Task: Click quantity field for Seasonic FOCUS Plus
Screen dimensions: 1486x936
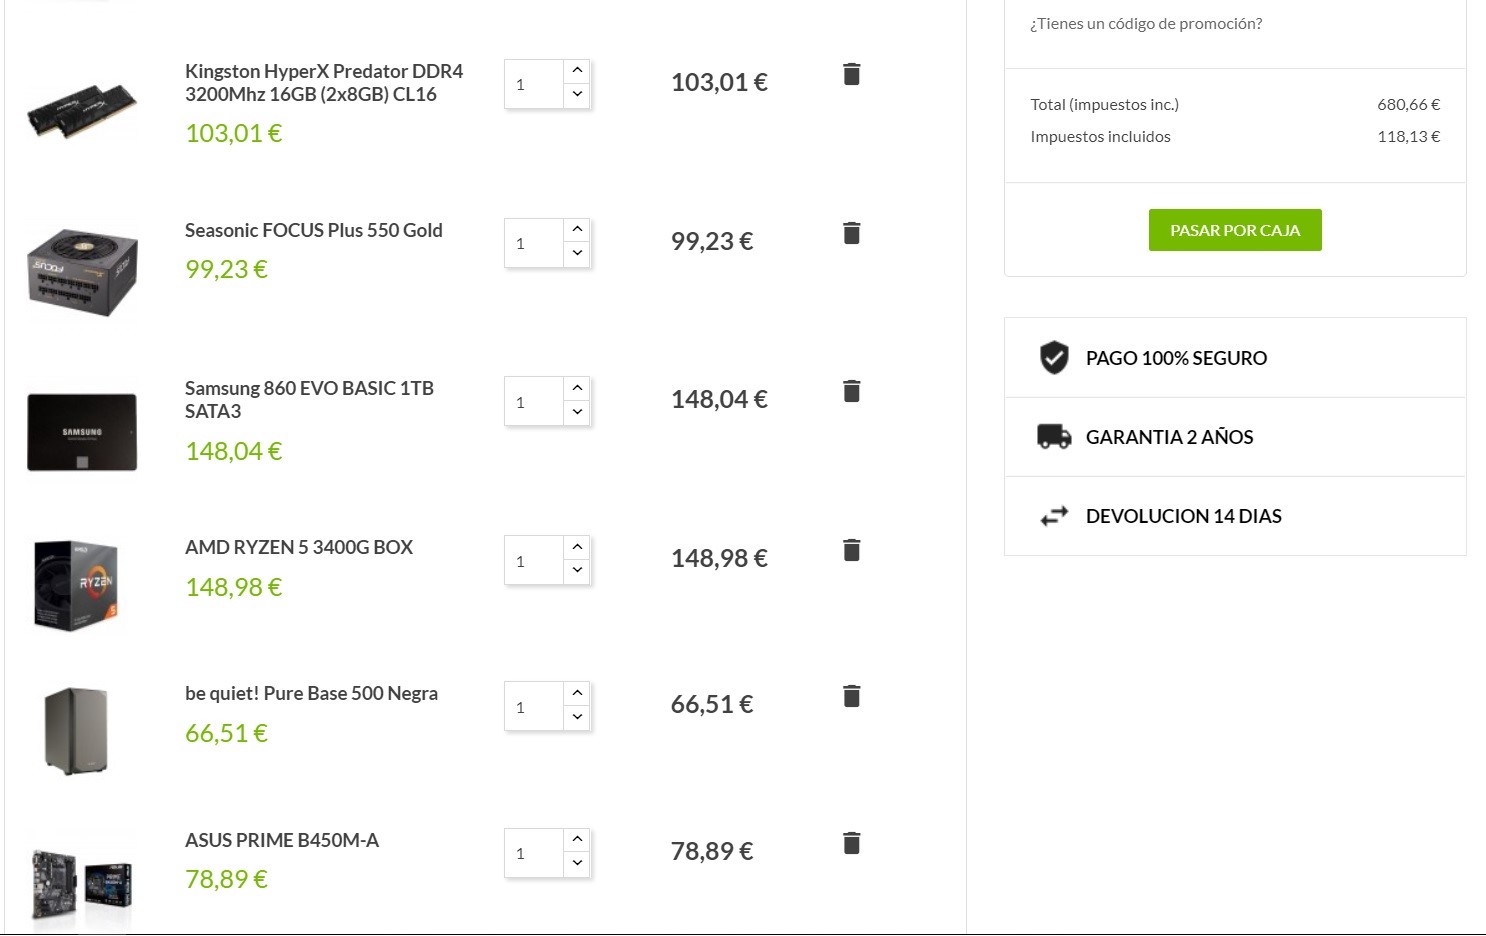Action: [534, 243]
